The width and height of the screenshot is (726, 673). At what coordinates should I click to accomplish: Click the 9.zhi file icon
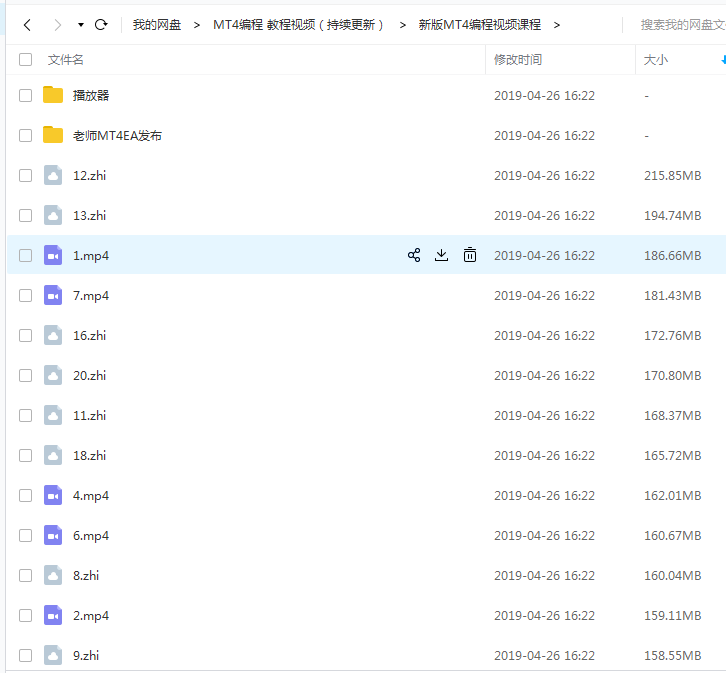click(53, 655)
